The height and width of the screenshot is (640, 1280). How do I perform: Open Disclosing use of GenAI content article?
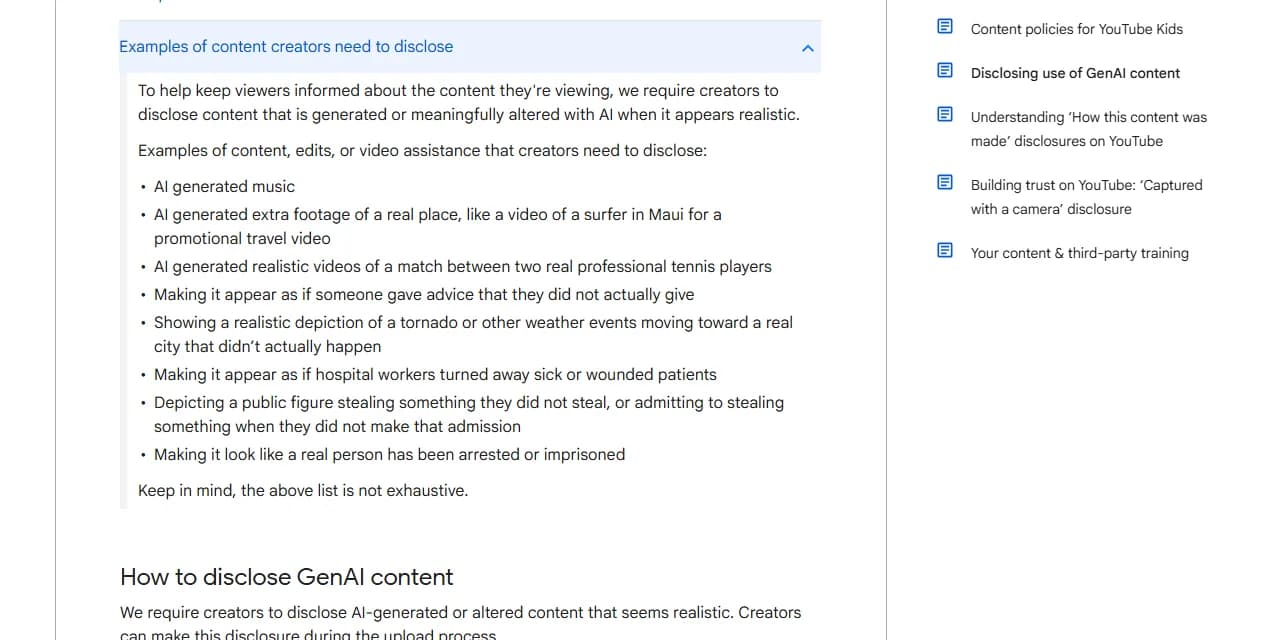pos(1075,73)
